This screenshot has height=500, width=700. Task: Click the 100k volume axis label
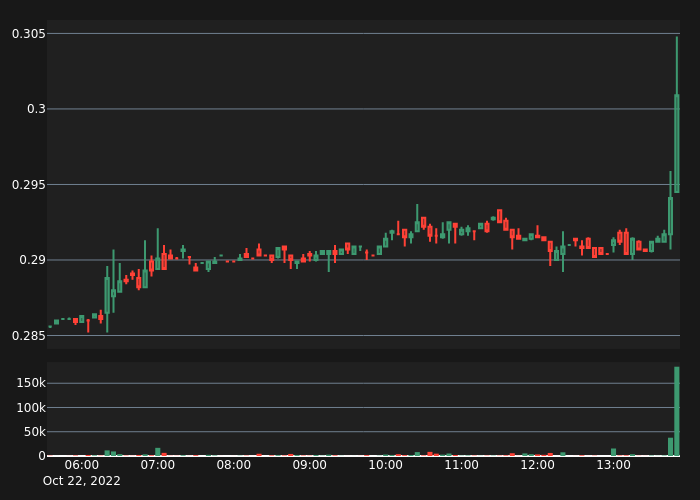(x=31, y=408)
